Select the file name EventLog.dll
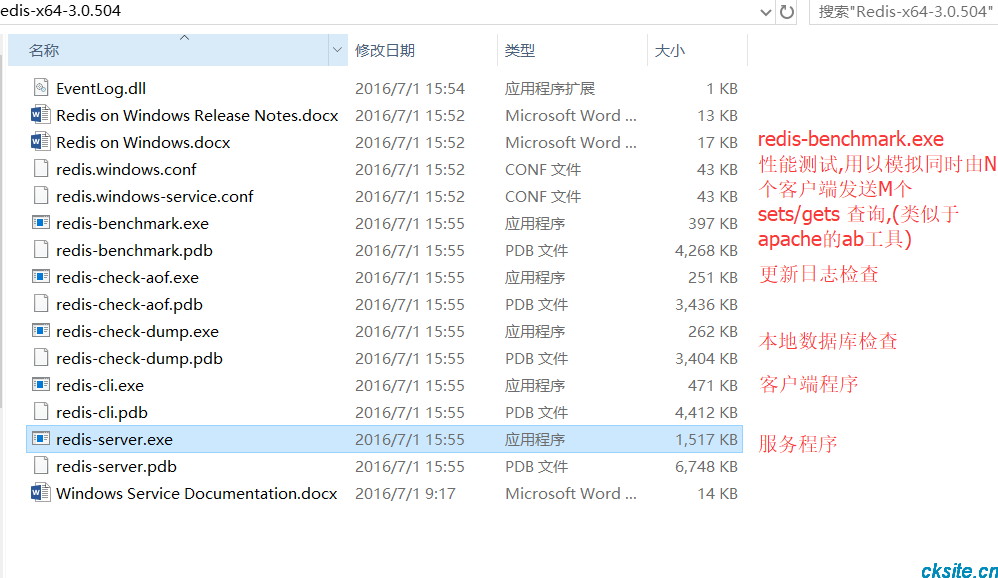 [x=101, y=88]
